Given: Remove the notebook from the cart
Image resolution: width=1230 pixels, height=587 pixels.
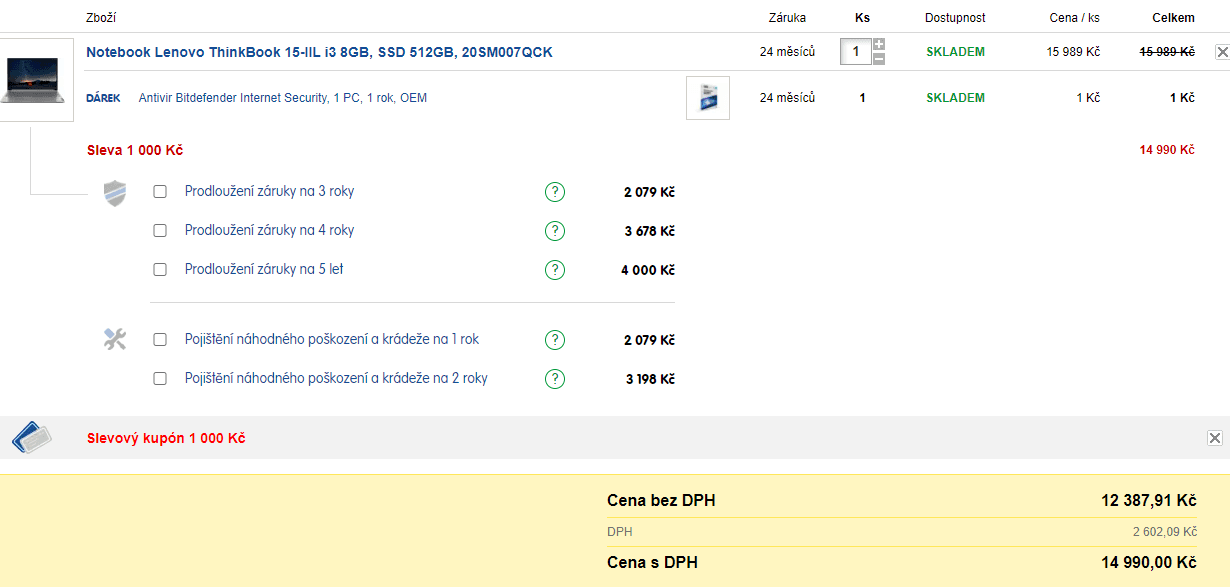Looking at the screenshot, I should (x=1222, y=52).
